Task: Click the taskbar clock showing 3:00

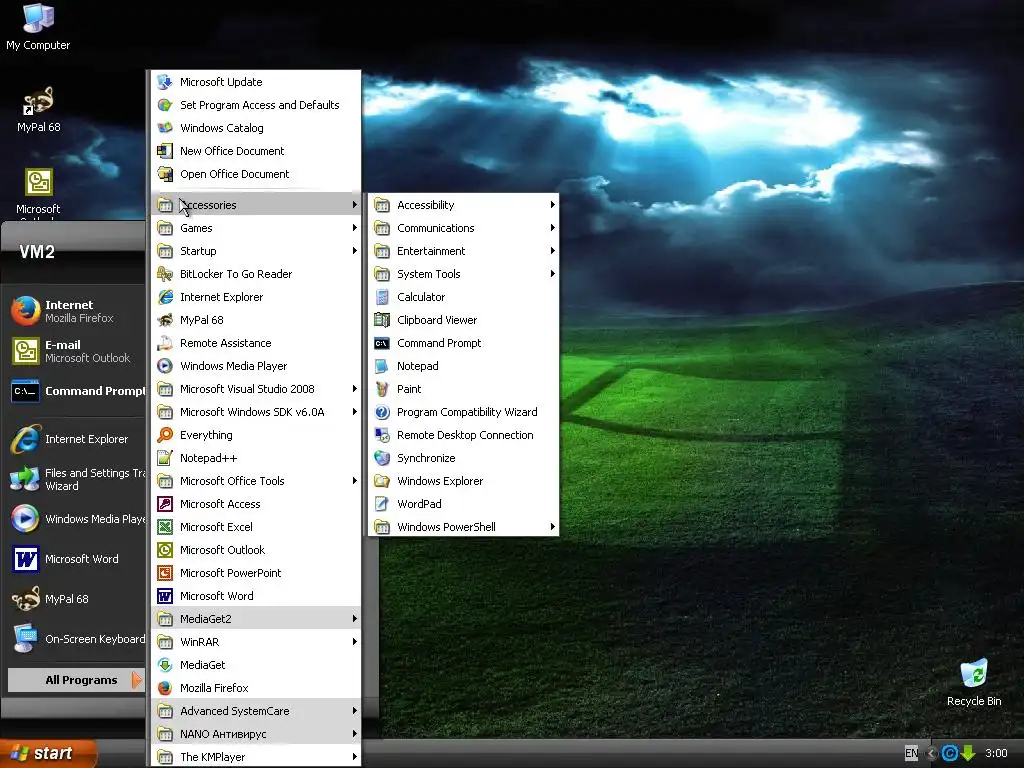Action: click(x=996, y=753)
